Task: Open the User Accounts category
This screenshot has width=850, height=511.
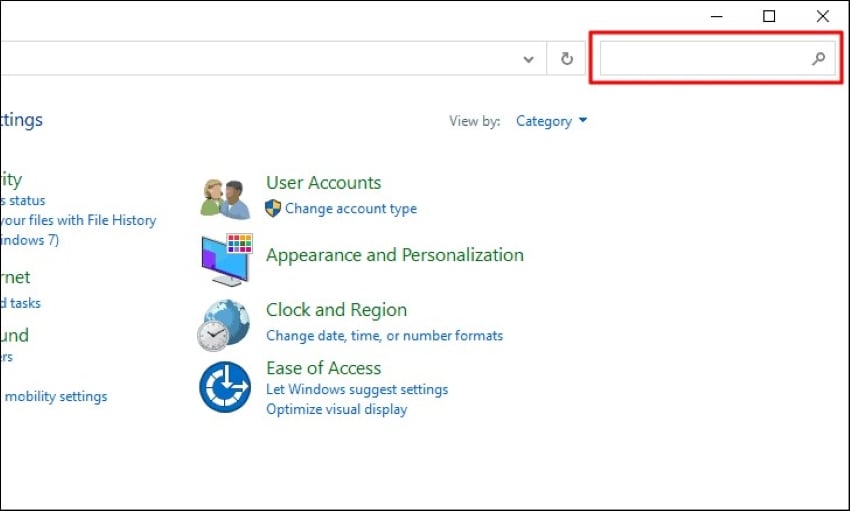Action: [x=323, y=183]
